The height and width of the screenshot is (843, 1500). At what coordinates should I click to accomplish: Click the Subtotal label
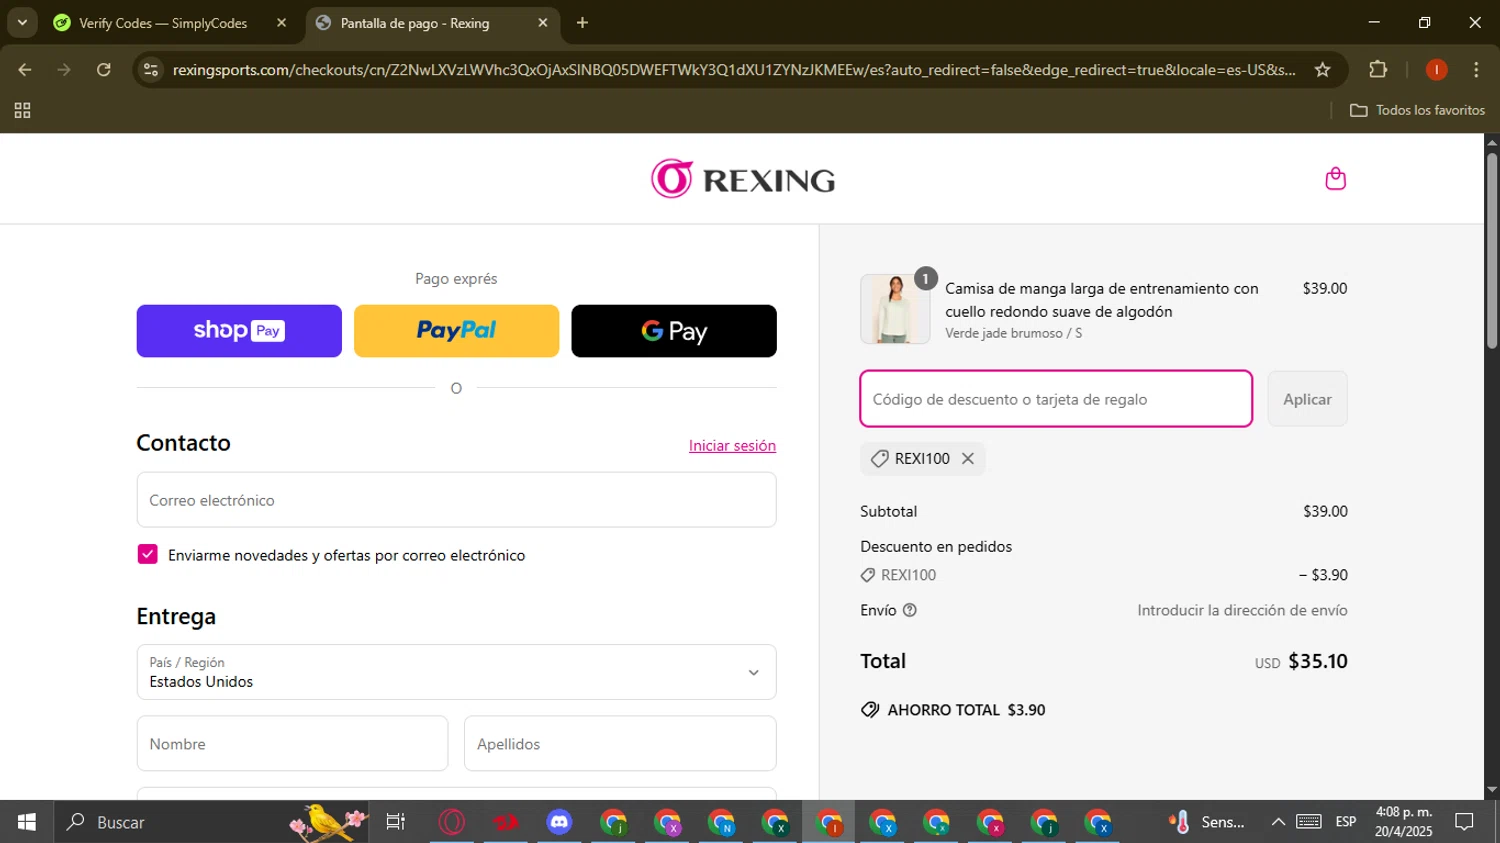tap(888, 511)
